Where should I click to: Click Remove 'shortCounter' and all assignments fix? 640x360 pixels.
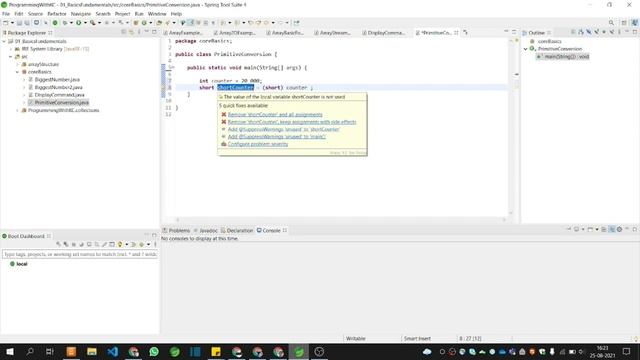(275, 115)
